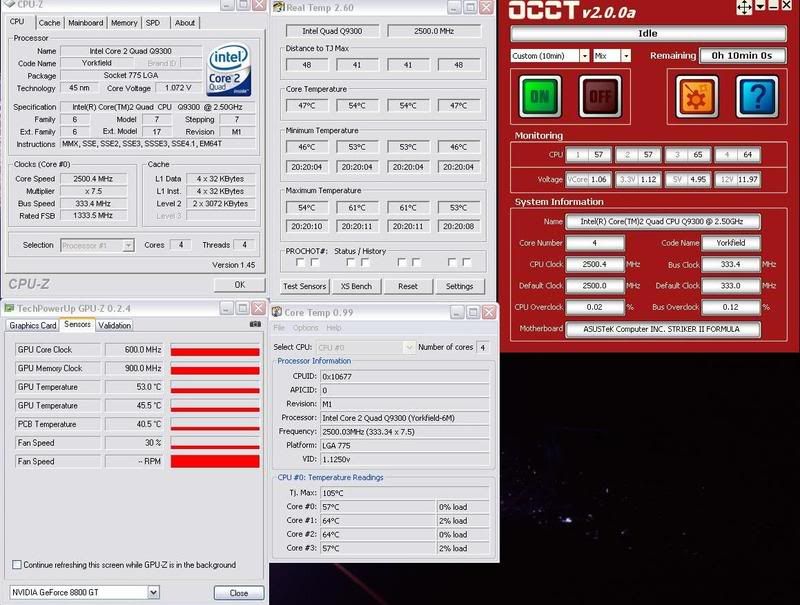Click the Intel Quad Q9300 field in Real Temp
This screenshot has width=800, height=605.
tap(332, 31)
